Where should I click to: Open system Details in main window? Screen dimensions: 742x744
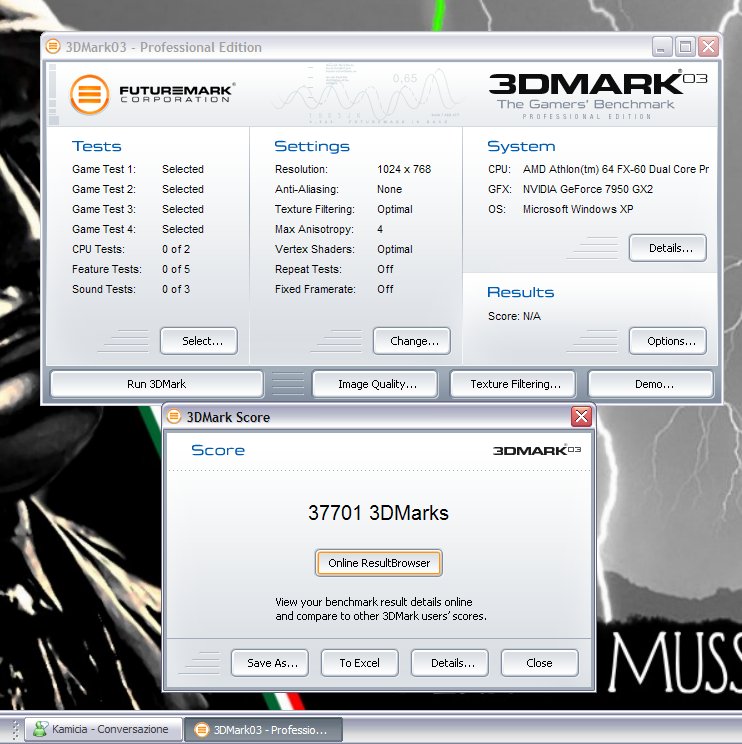(x=667, y=247)
